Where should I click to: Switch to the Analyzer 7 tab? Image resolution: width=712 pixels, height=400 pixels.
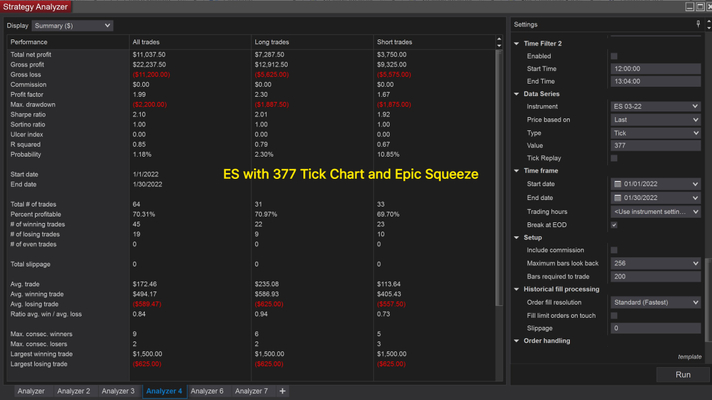coord(251,391)
